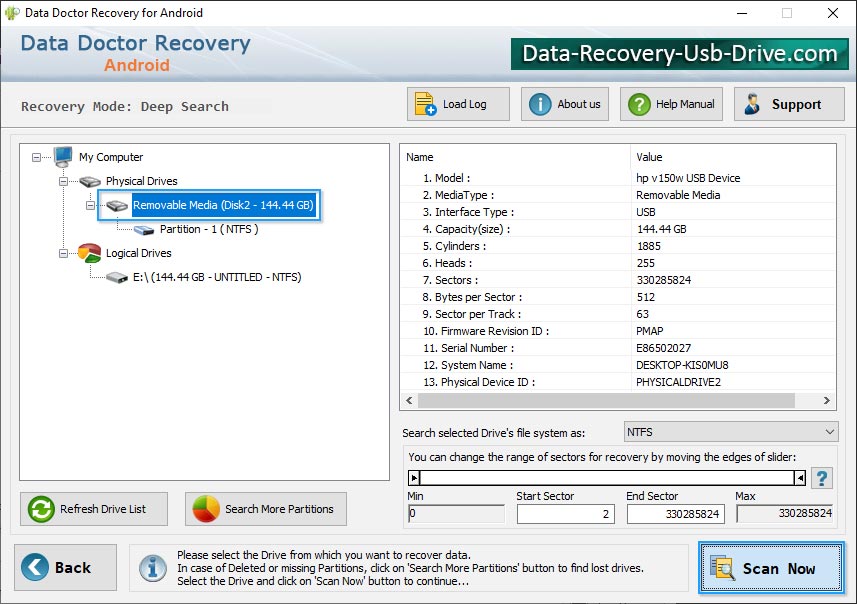Collapse the Removable Media Disk2 node

90,206
